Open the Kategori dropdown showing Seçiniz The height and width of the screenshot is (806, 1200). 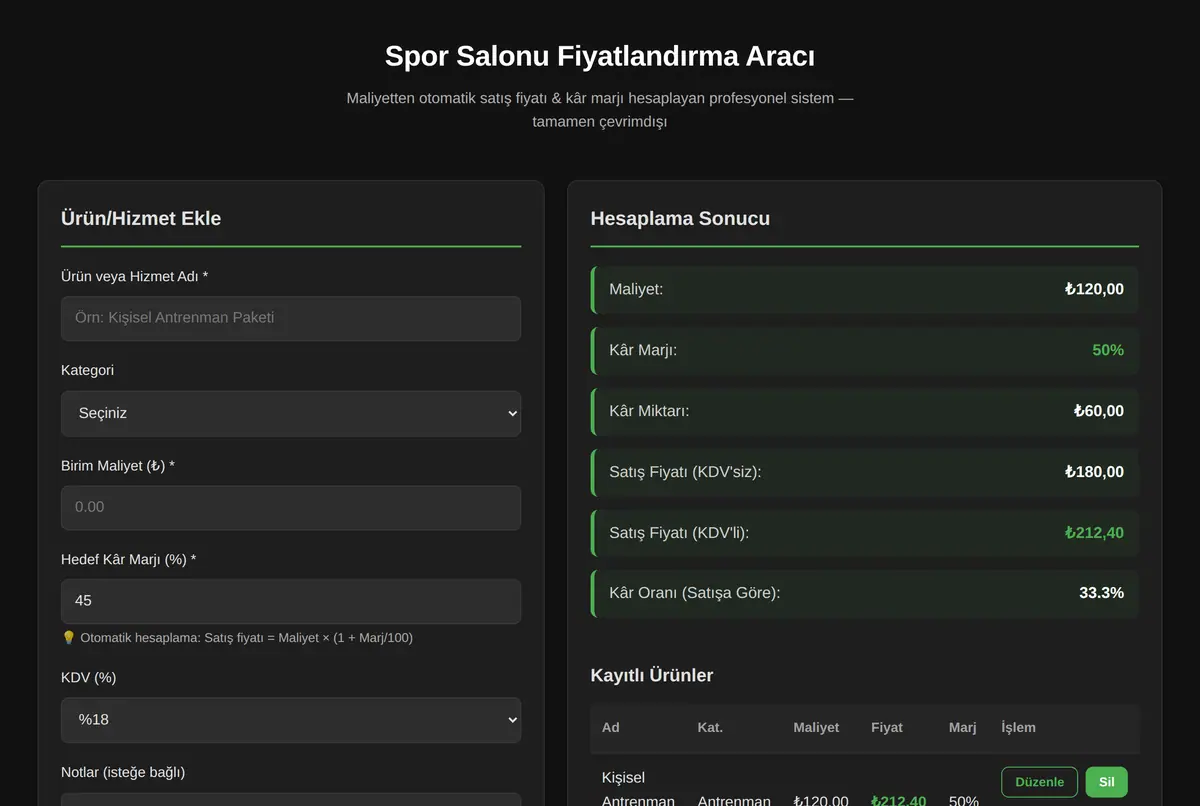click(x=291, y=413)
